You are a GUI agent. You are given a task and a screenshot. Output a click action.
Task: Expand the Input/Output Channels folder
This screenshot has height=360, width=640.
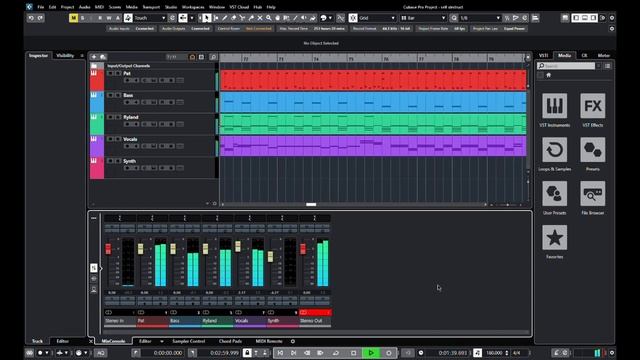coord(94,66)
